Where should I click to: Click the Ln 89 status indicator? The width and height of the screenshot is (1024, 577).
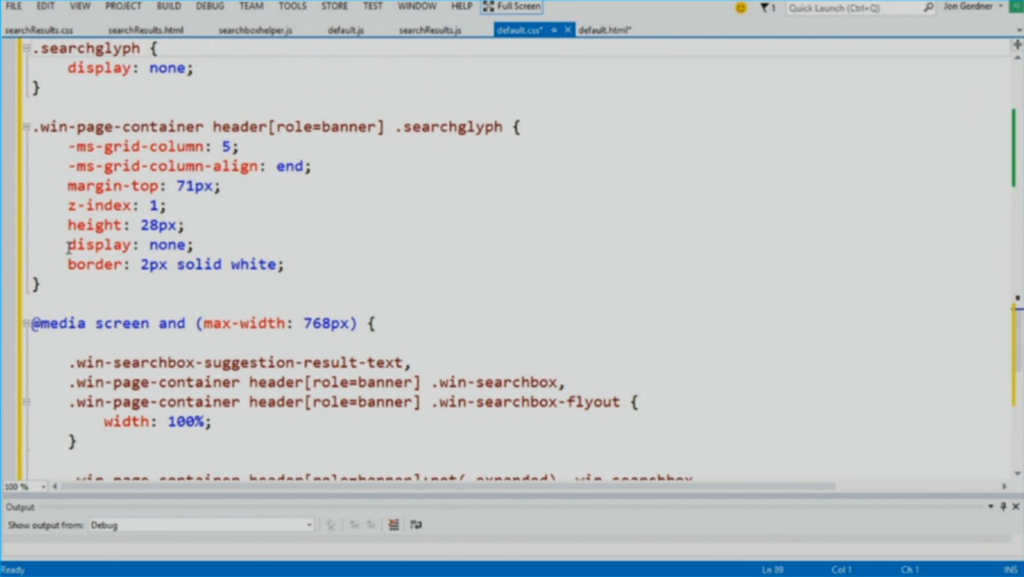(773, 570)
